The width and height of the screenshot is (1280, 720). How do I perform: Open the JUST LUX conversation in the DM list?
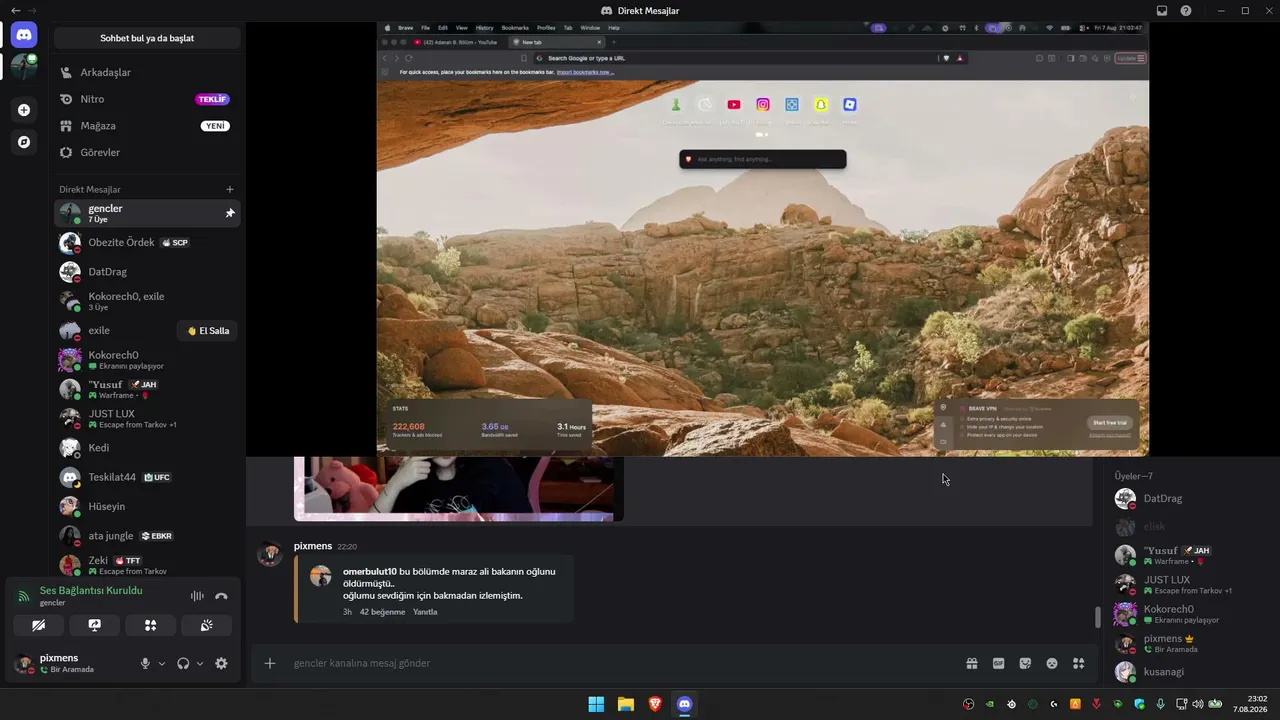point(147,418)
